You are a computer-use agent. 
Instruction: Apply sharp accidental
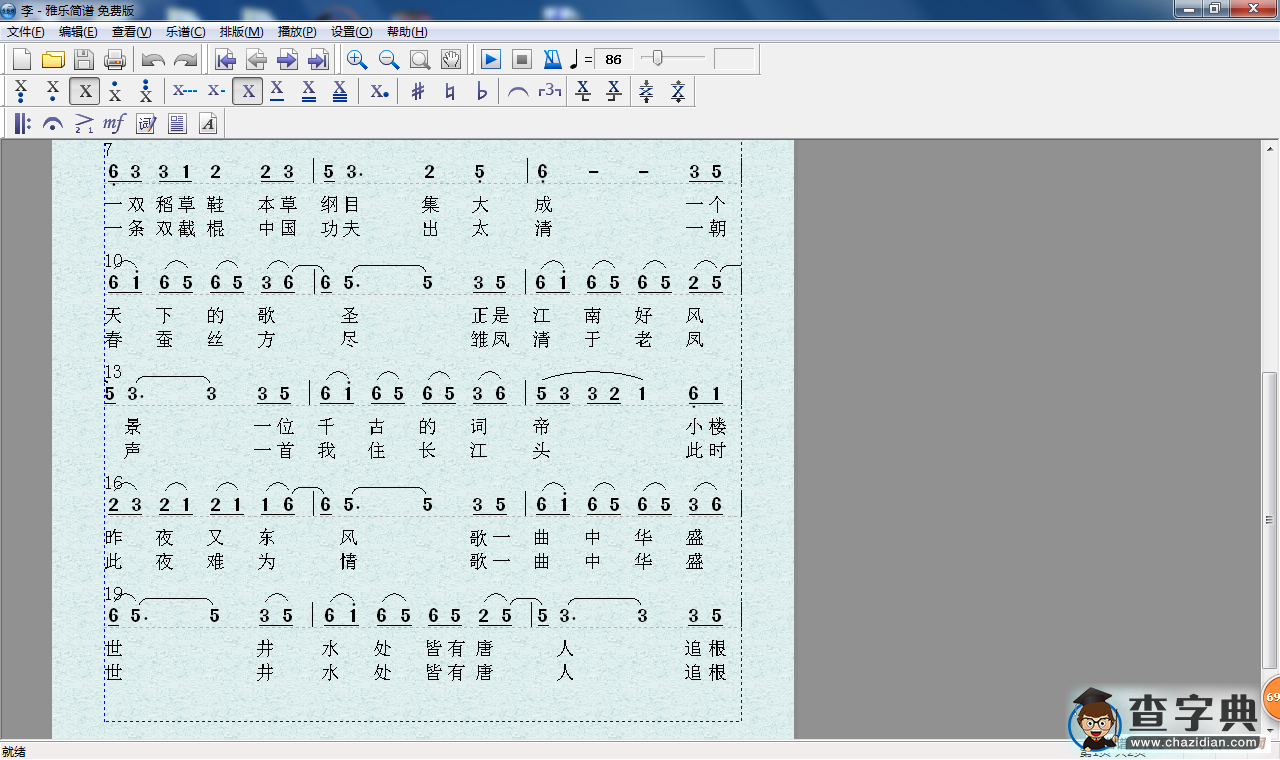pos(418,92)
